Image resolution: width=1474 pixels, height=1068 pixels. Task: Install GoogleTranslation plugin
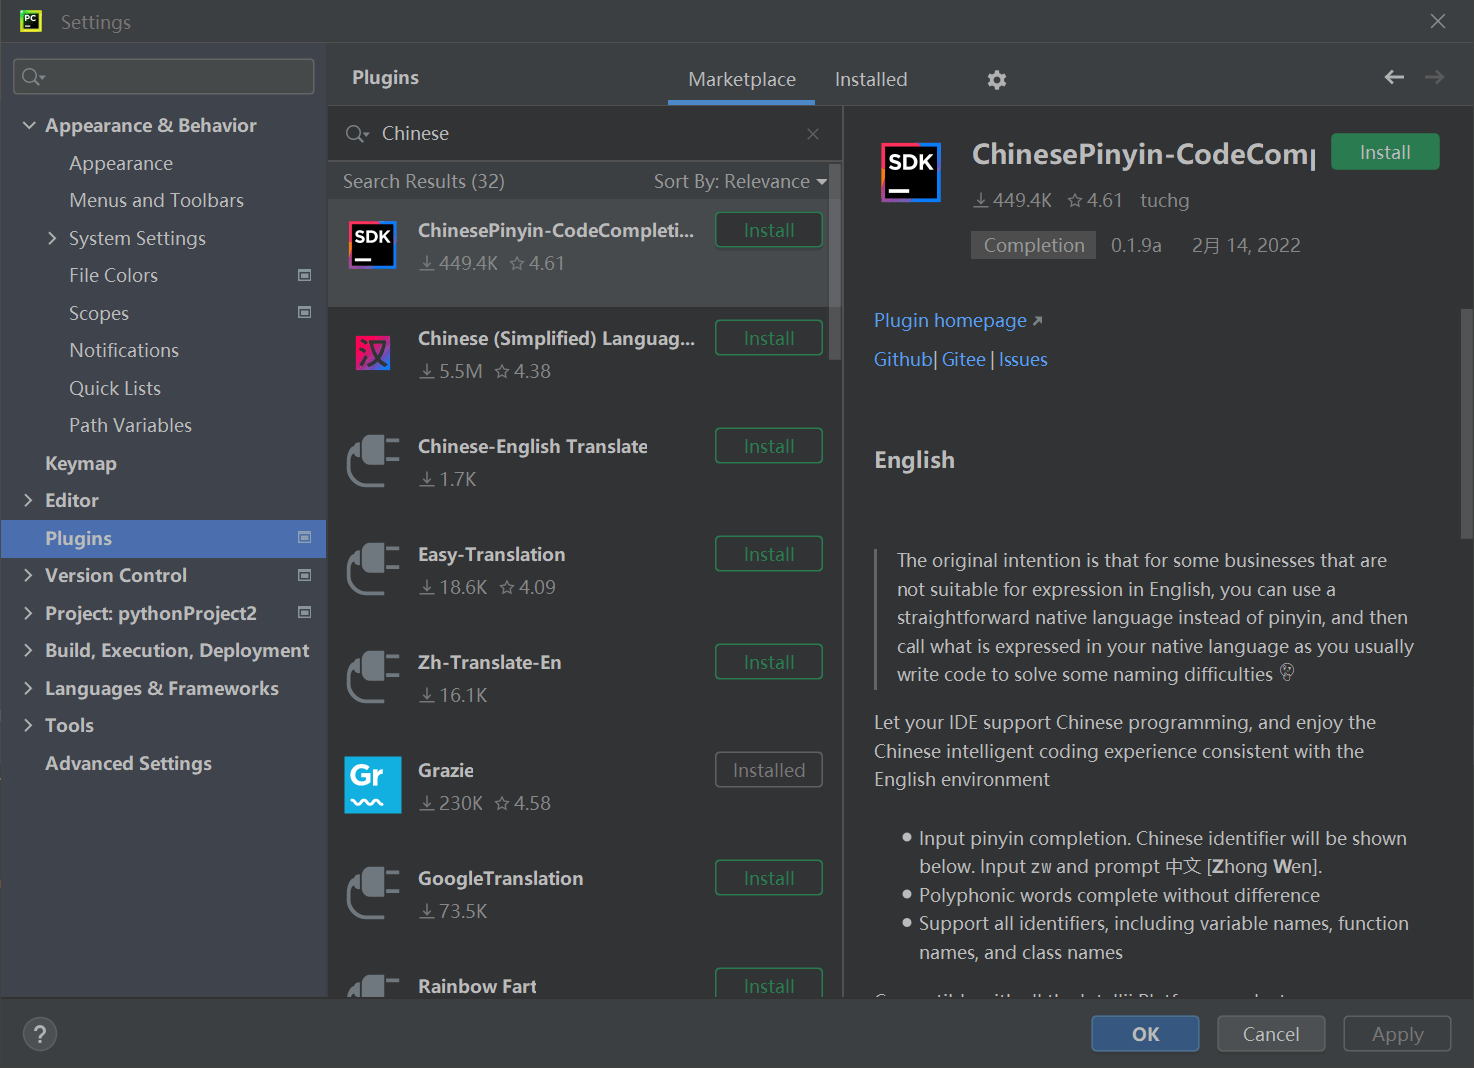[769, 878]
